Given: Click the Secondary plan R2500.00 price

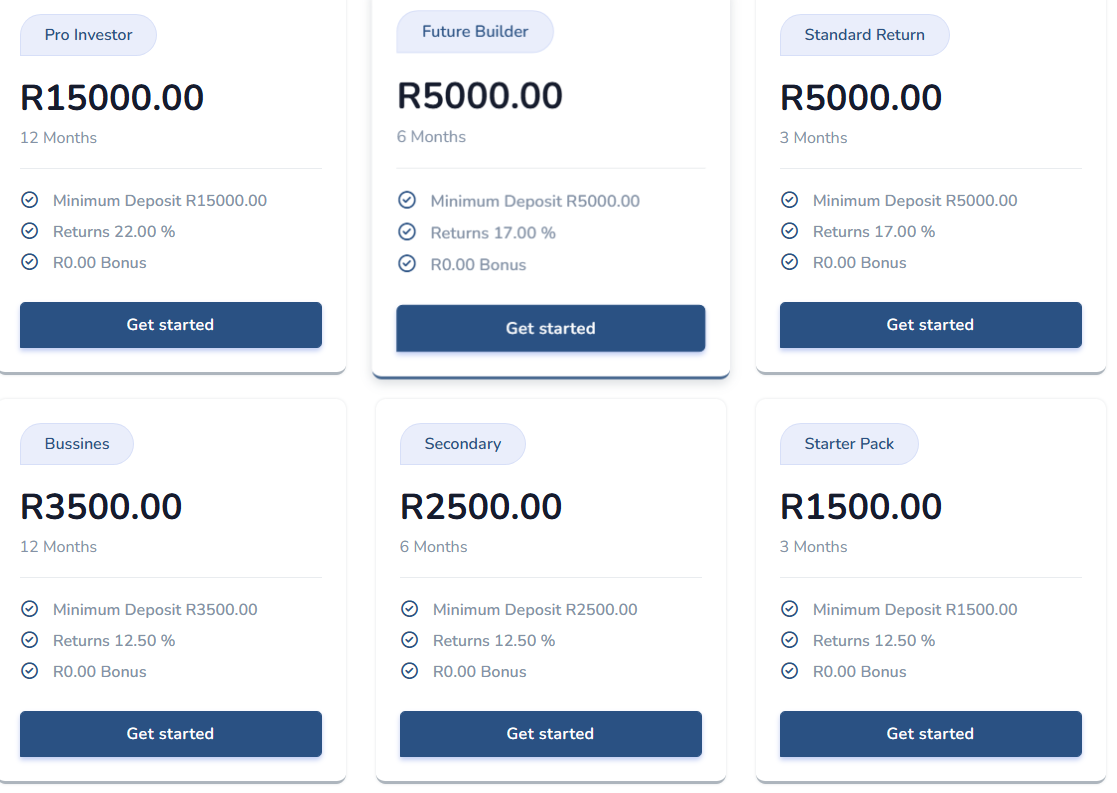Looking at the screenshot, I should [481, 507].
